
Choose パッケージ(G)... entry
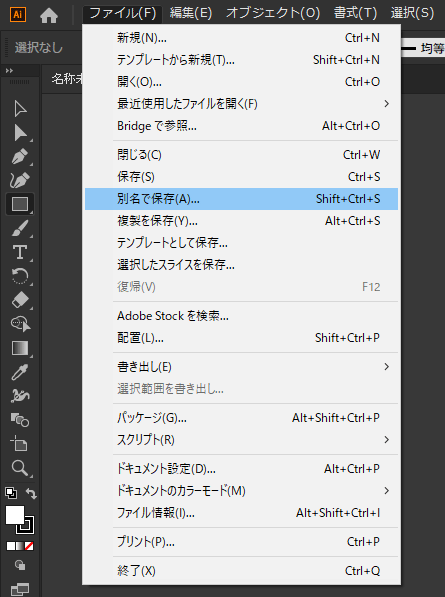241,418
